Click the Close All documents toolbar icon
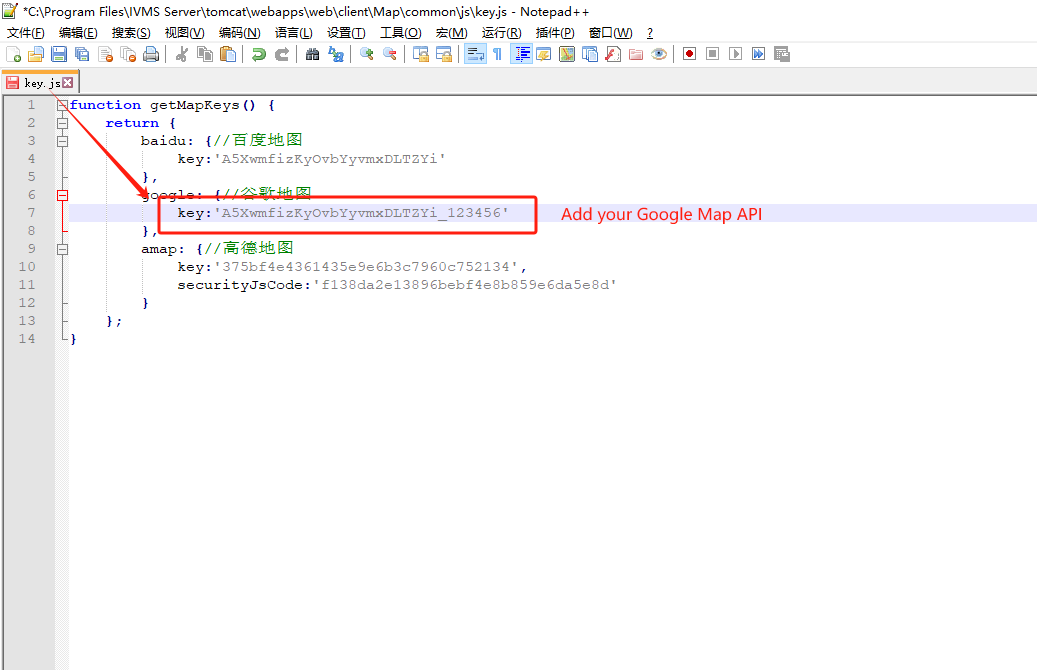Image resolution: width=1037 pixels, height=670 pixels. 128,54
